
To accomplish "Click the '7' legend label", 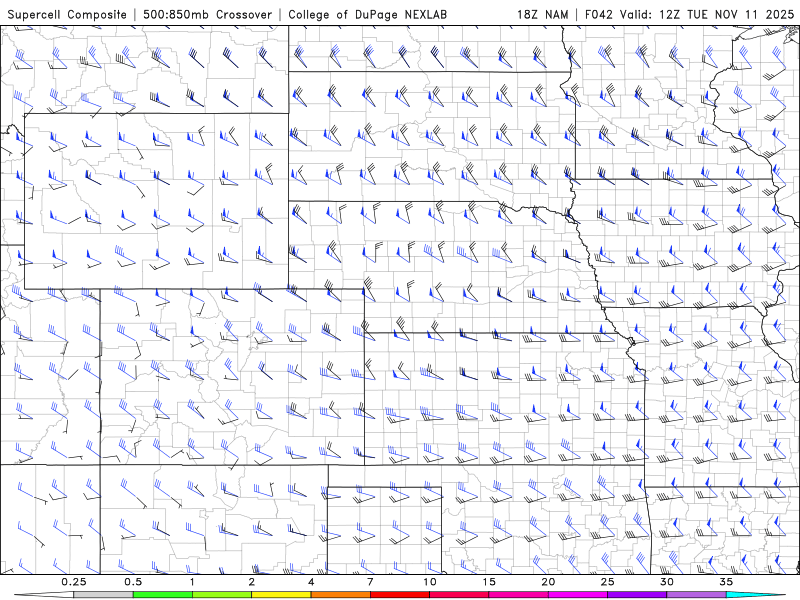I will pyautogui.click(x=370, y=582).
